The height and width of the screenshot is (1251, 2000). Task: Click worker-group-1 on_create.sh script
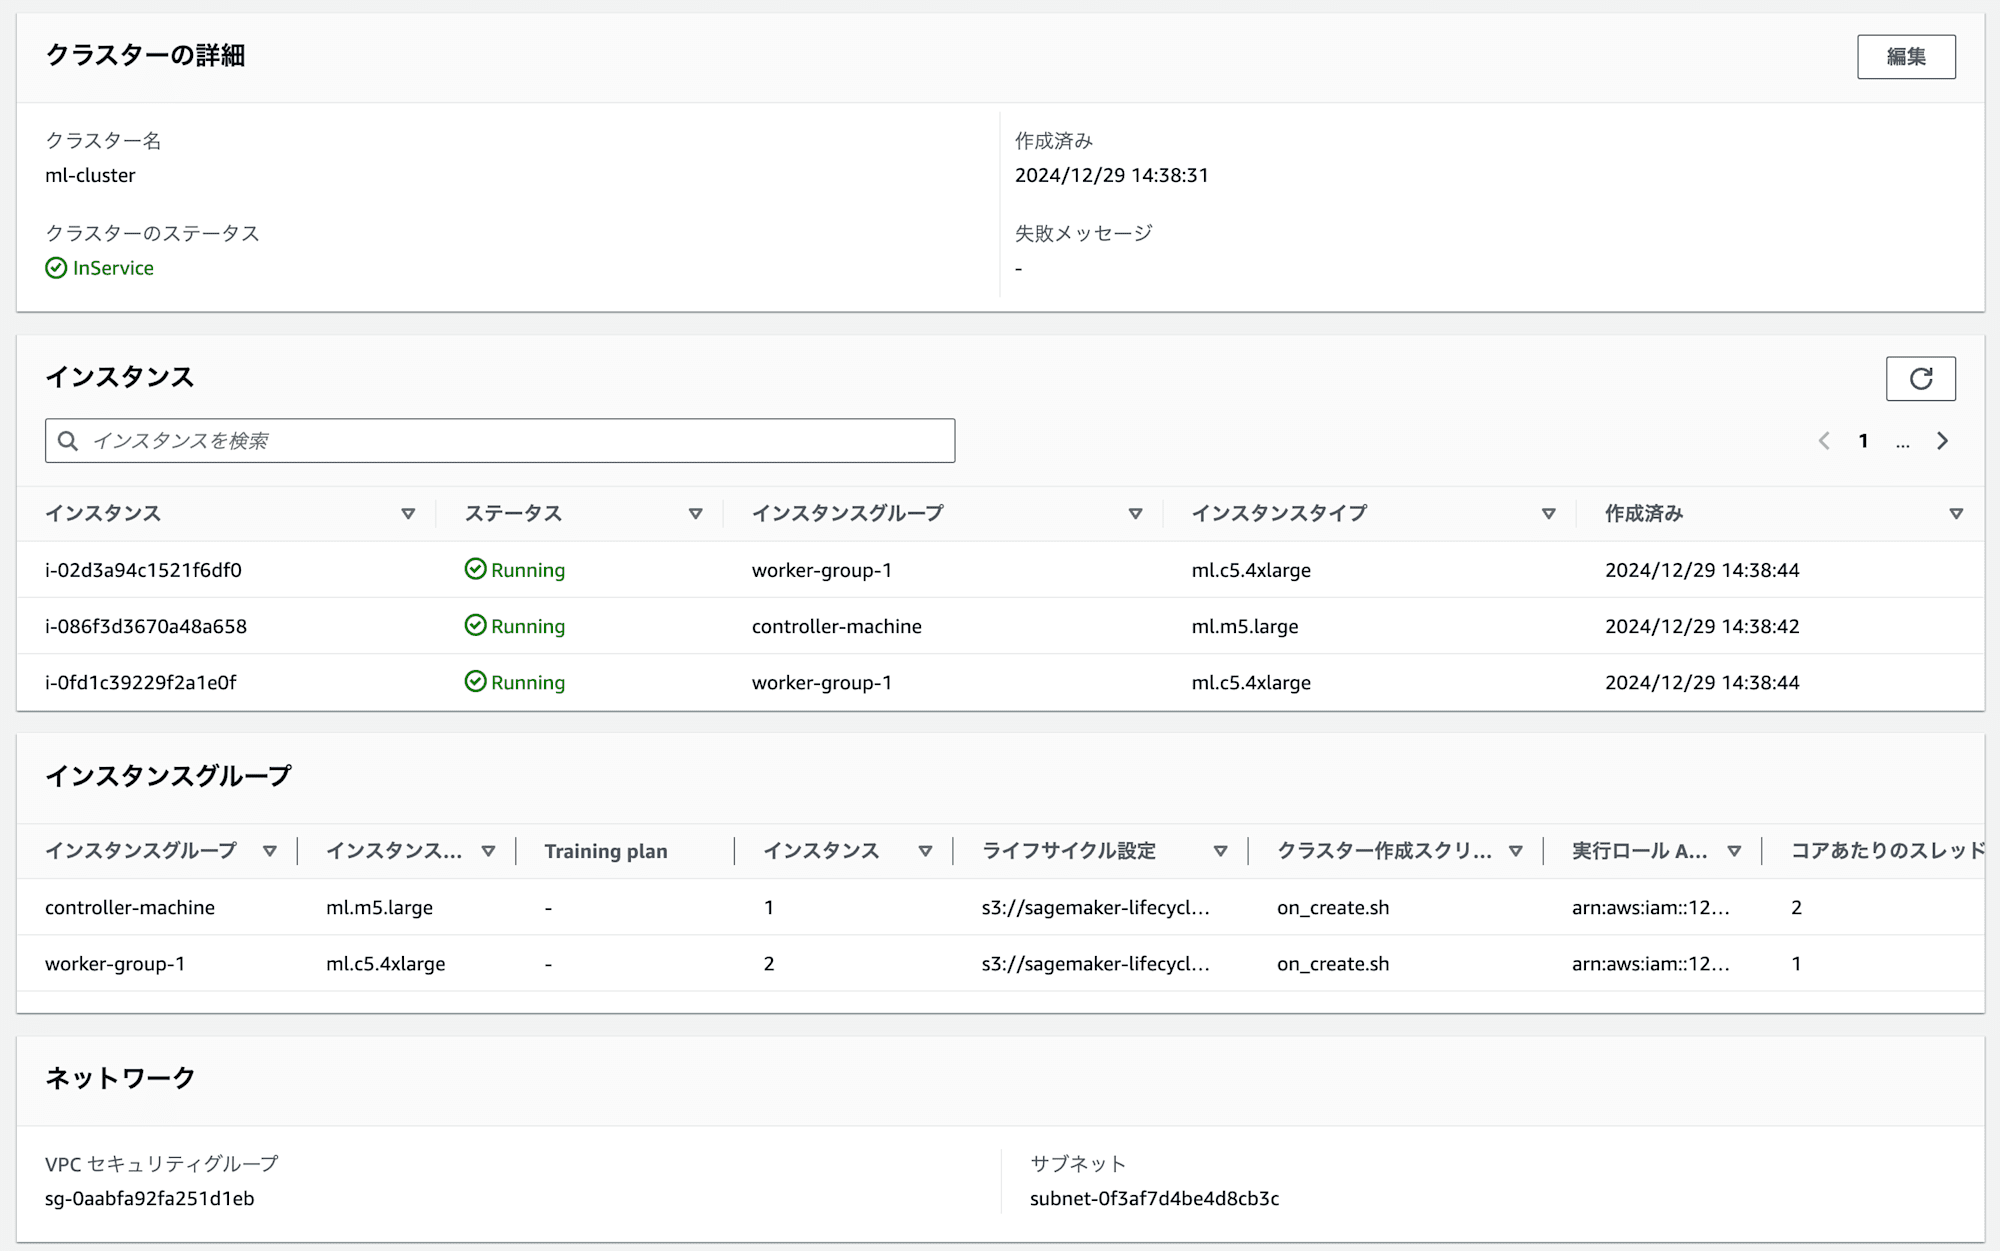[1333, 964]
